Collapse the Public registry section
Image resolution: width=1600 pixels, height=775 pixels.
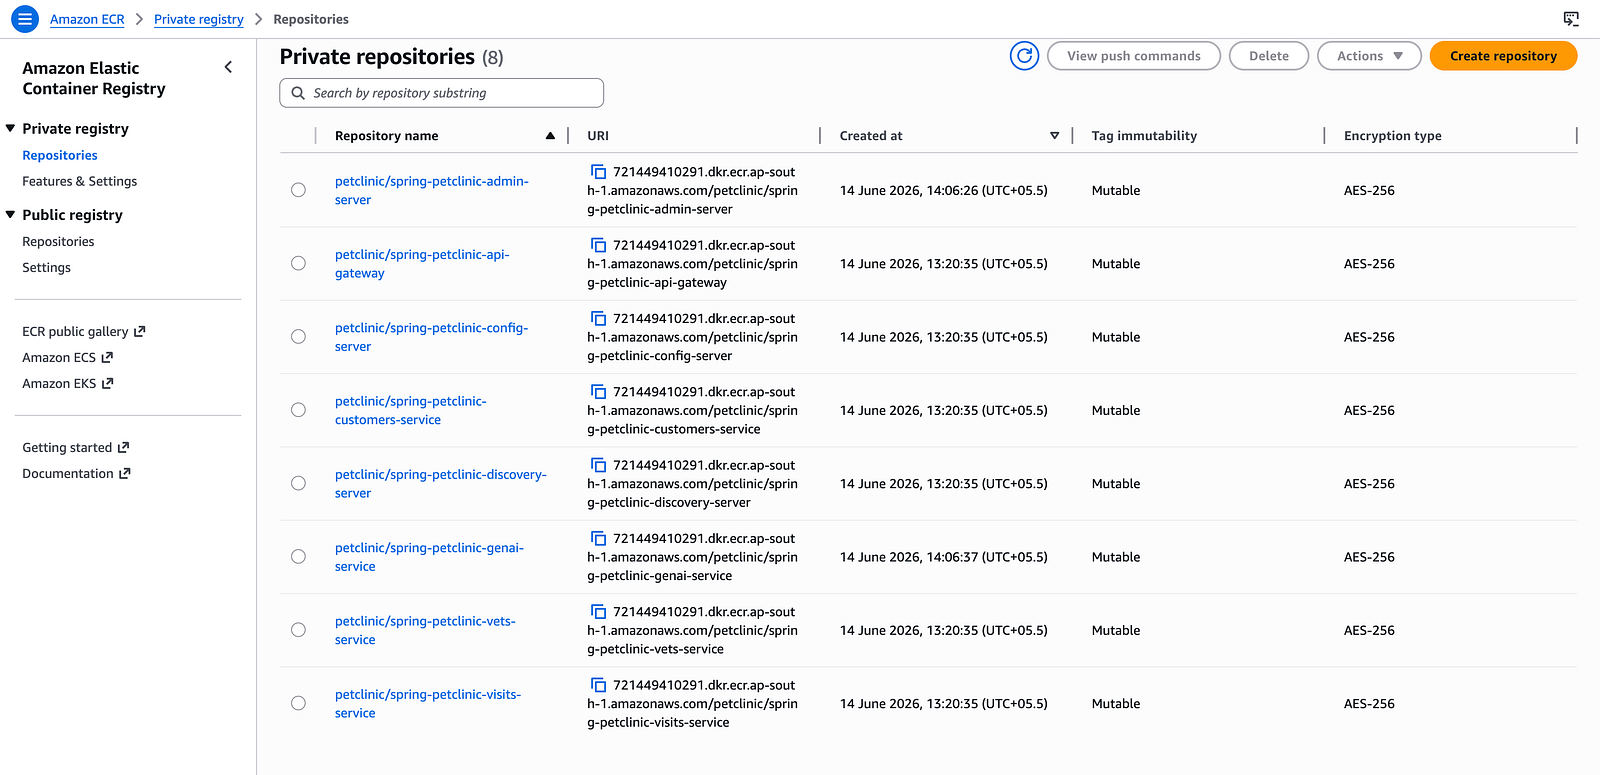(10, 214)
